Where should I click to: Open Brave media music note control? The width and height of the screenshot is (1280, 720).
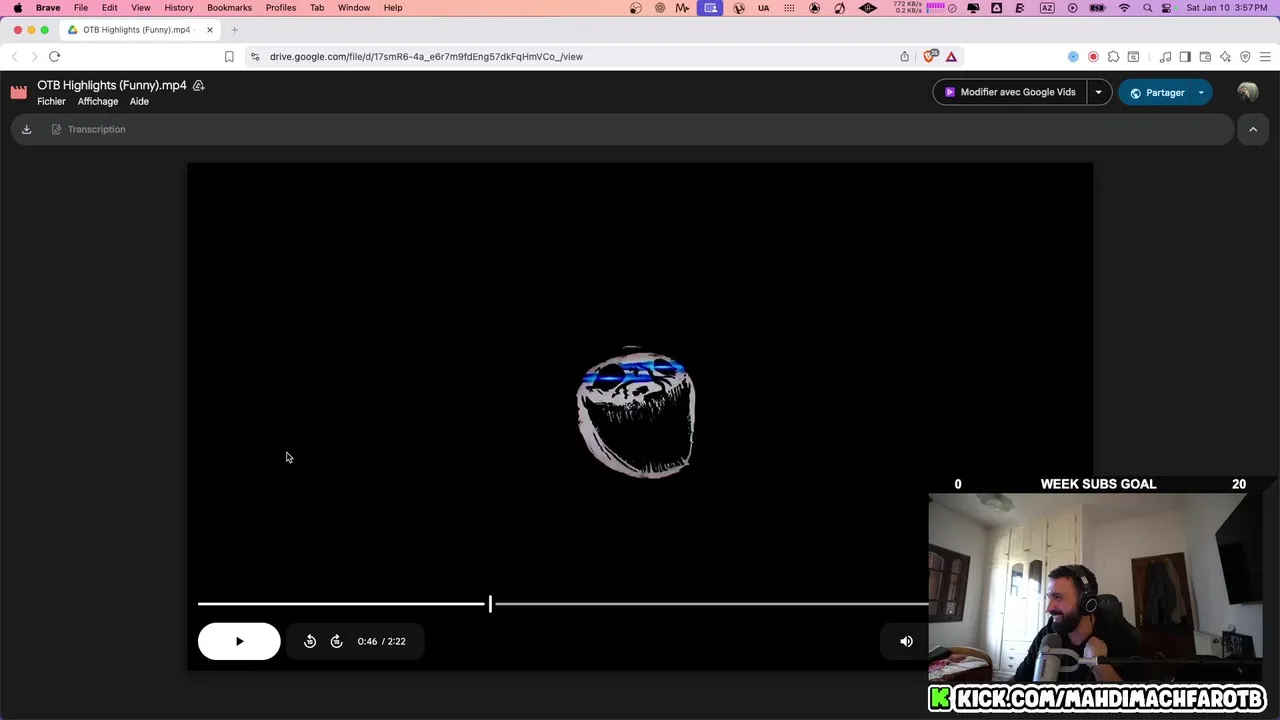1165,57
